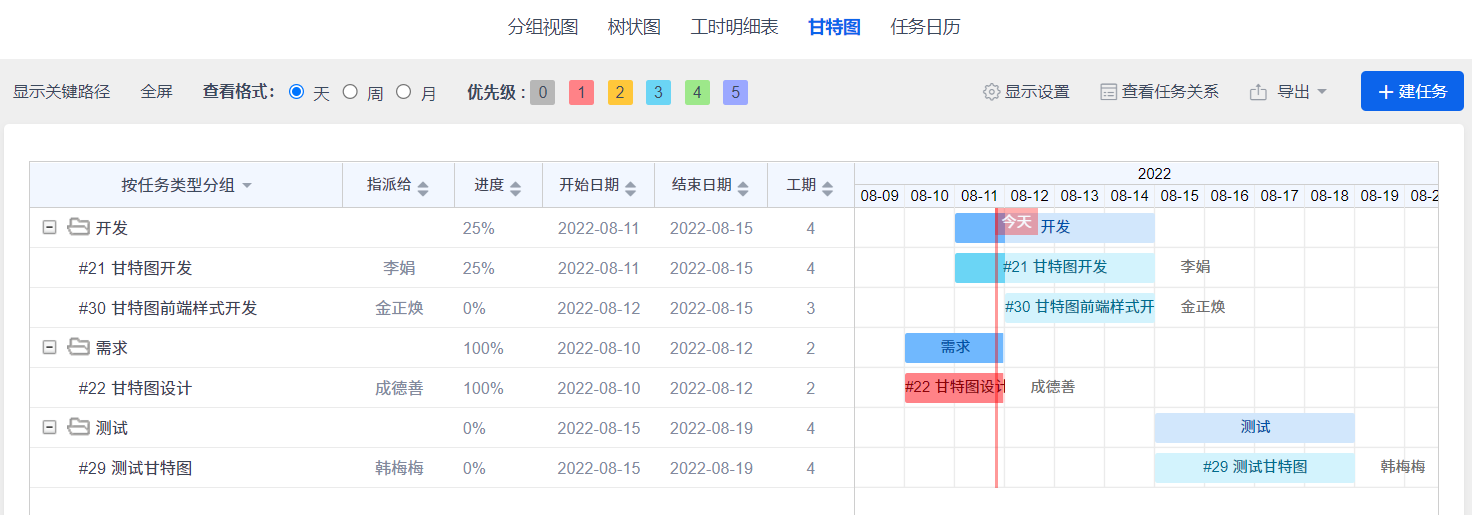Screen dimensions: 1472x515
Task: Sort by the 指派给 column arrows
Action: [423, 187]
